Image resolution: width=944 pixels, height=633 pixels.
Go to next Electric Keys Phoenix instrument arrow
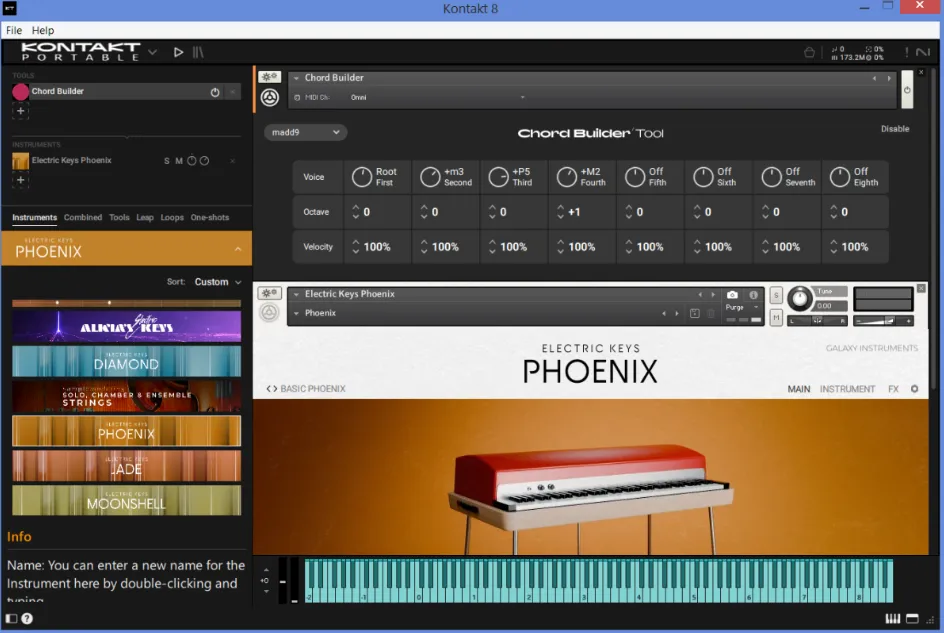point(713,295)
